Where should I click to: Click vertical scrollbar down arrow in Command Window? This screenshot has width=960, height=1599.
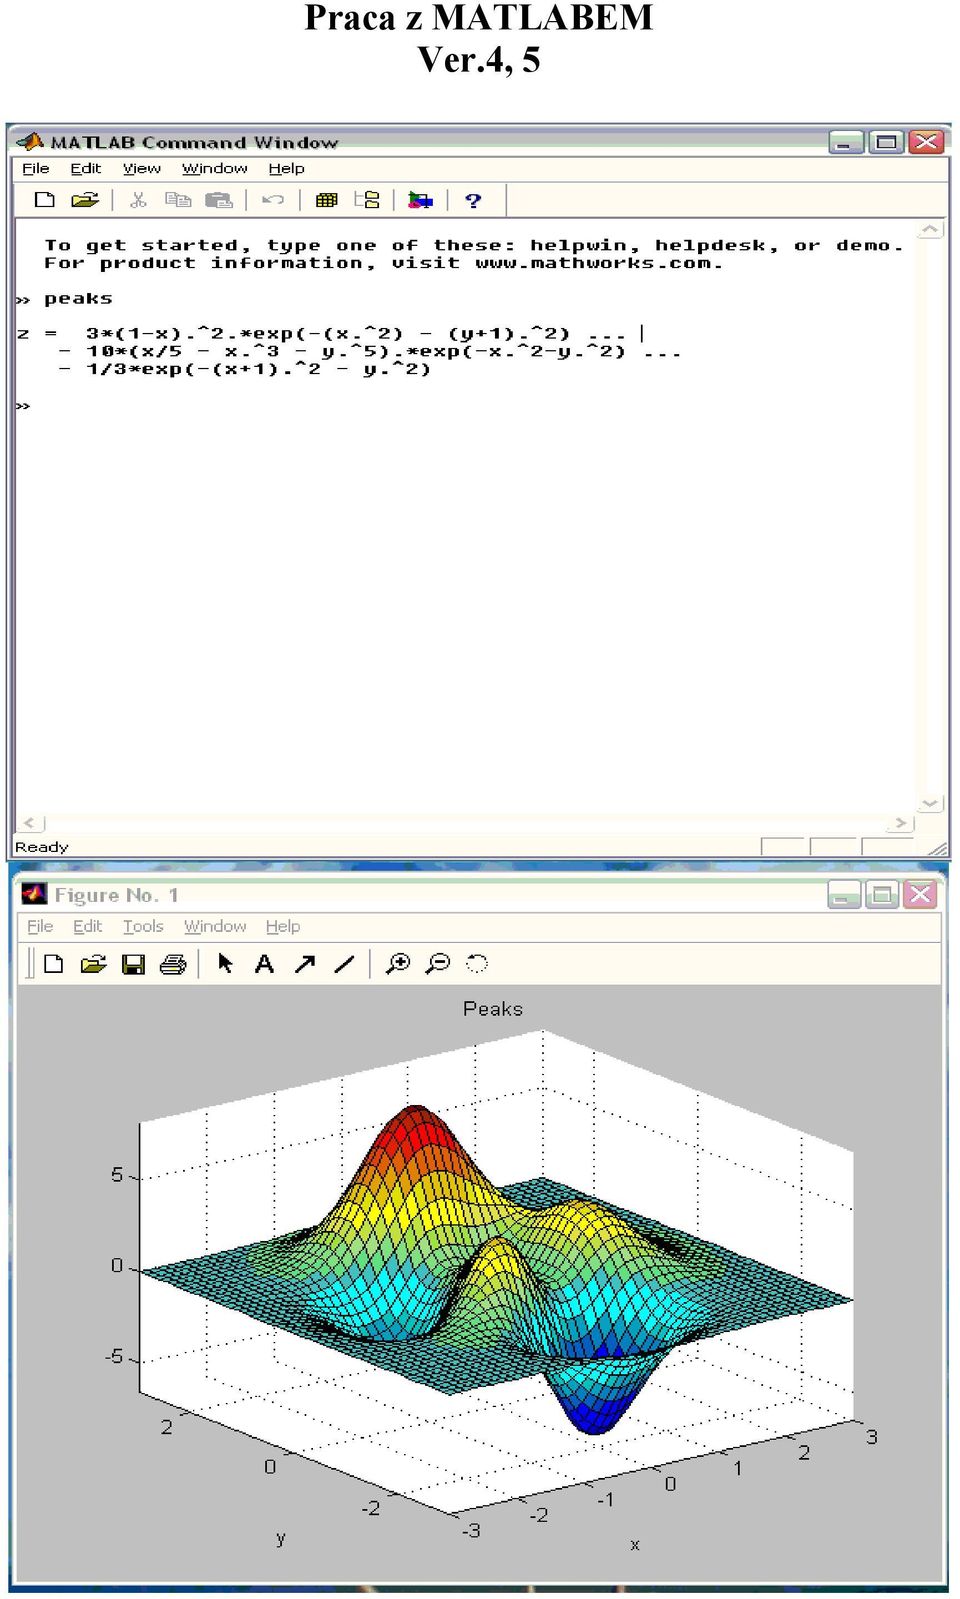tap(930, 803)
